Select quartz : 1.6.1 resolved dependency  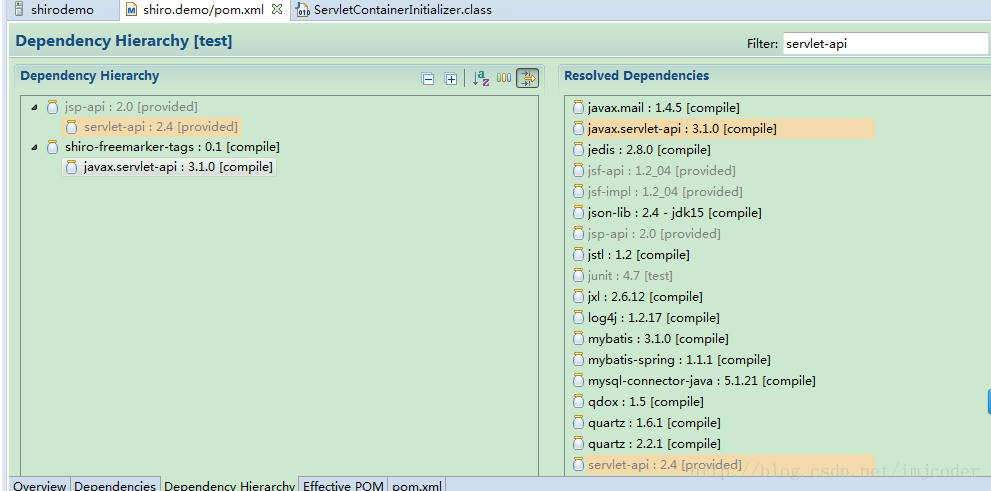pos(654,422)
